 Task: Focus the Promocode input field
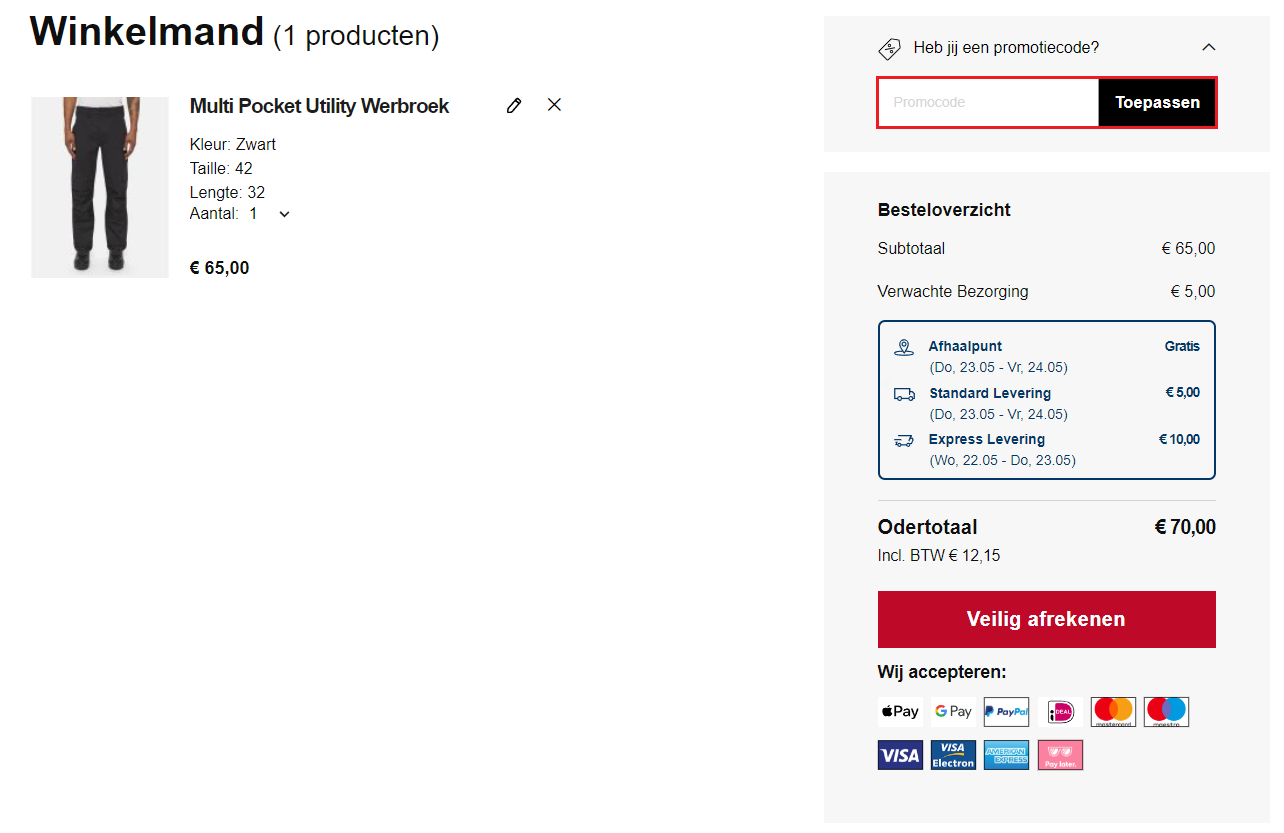pos(988,102)
